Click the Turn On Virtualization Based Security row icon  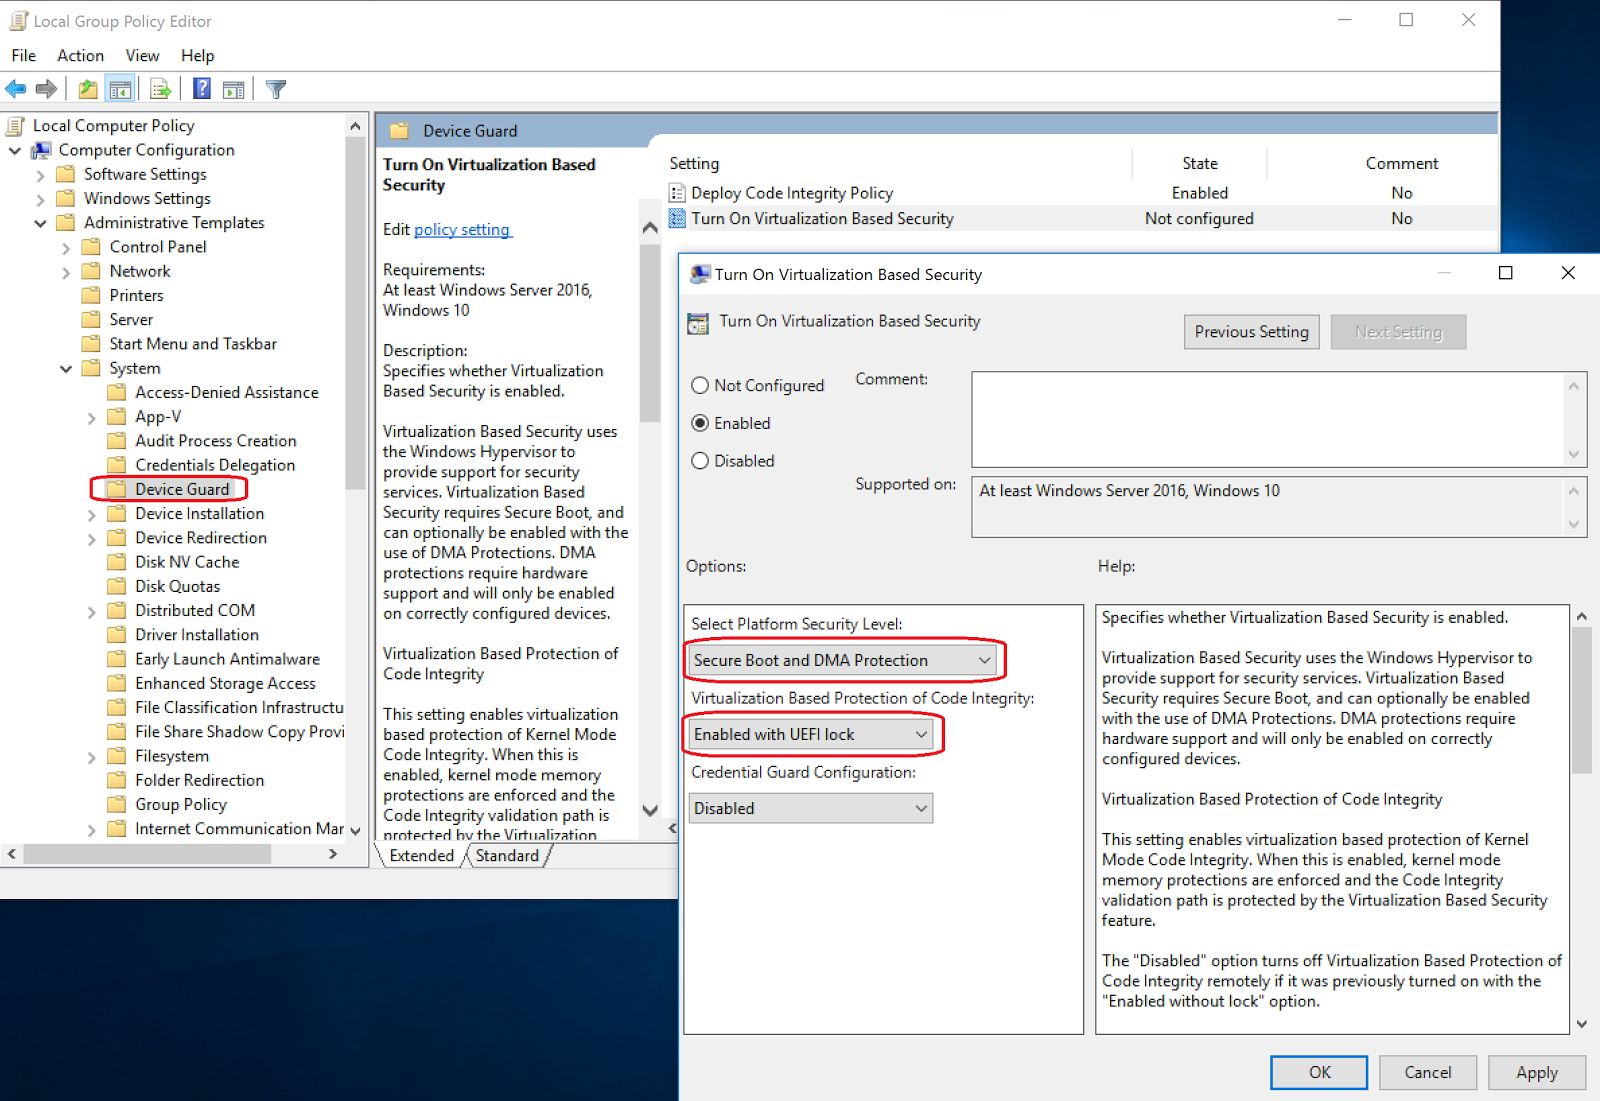pyautogui.click(x=678, y=218)
